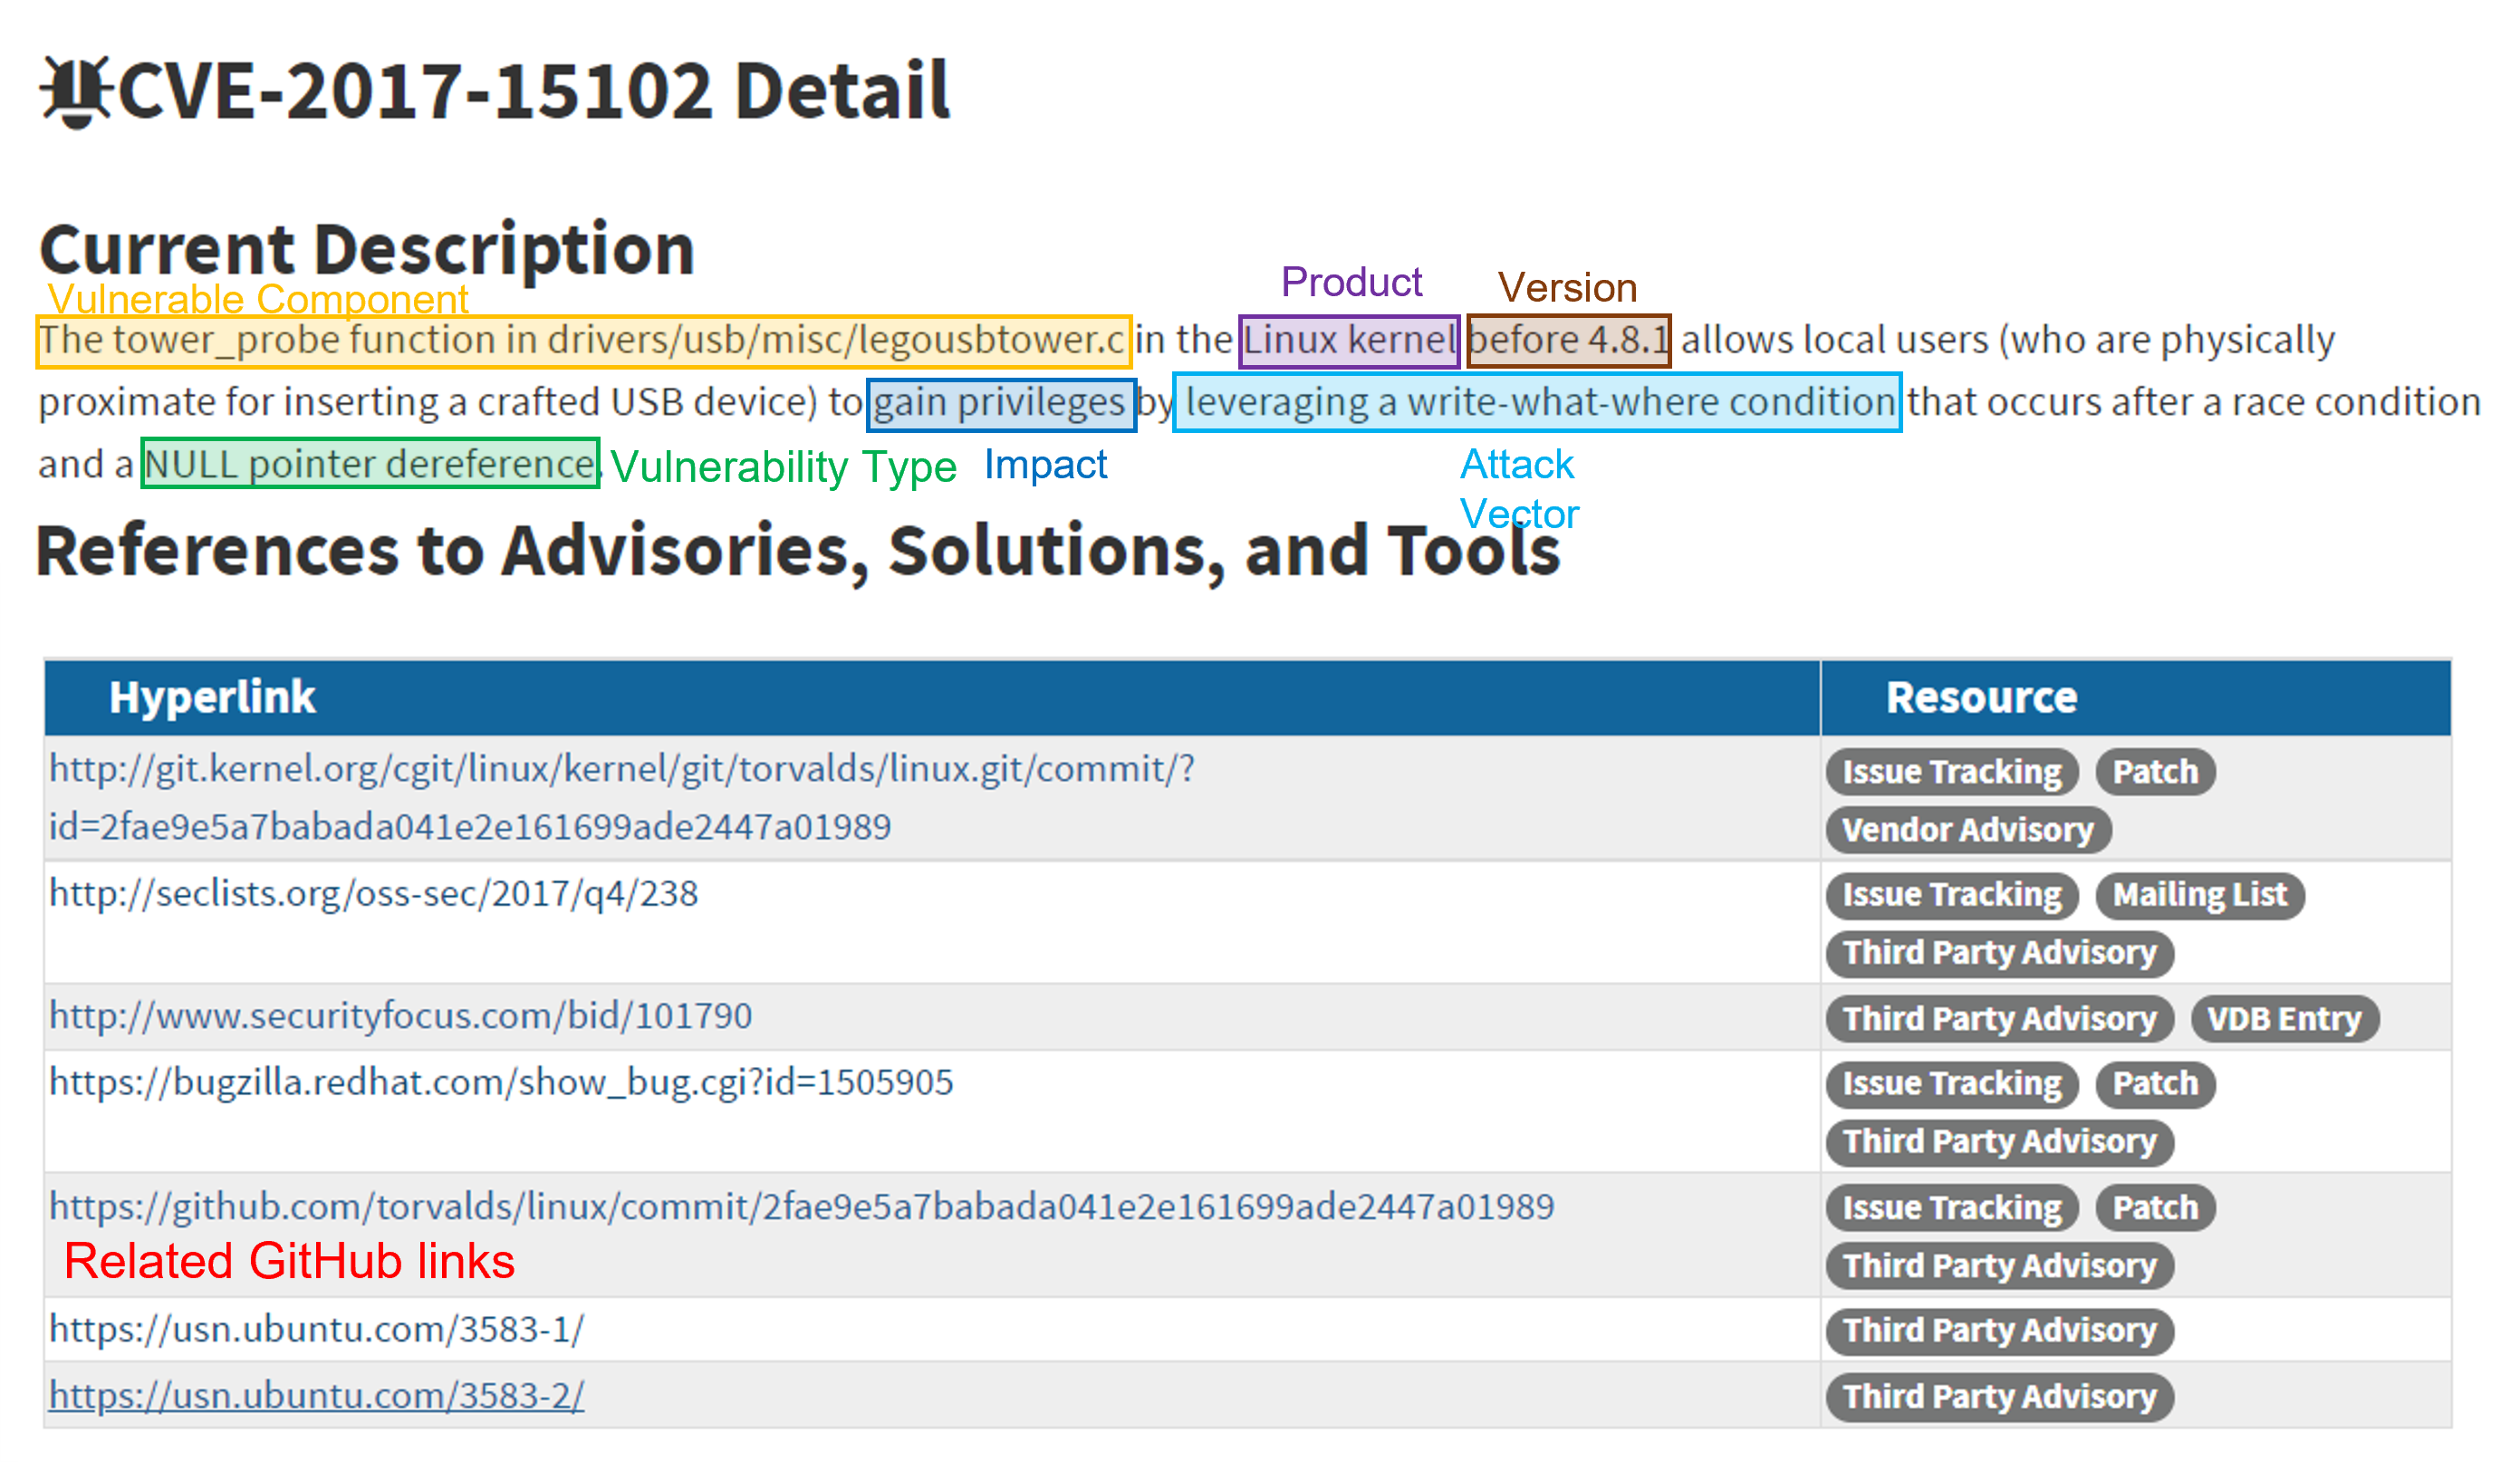Image resolution: width=2520 pixels, height=1462 pixels.
Task: Click Issue Tracking badge in bugzilla.redhat row
Action: point(1951,1084)
